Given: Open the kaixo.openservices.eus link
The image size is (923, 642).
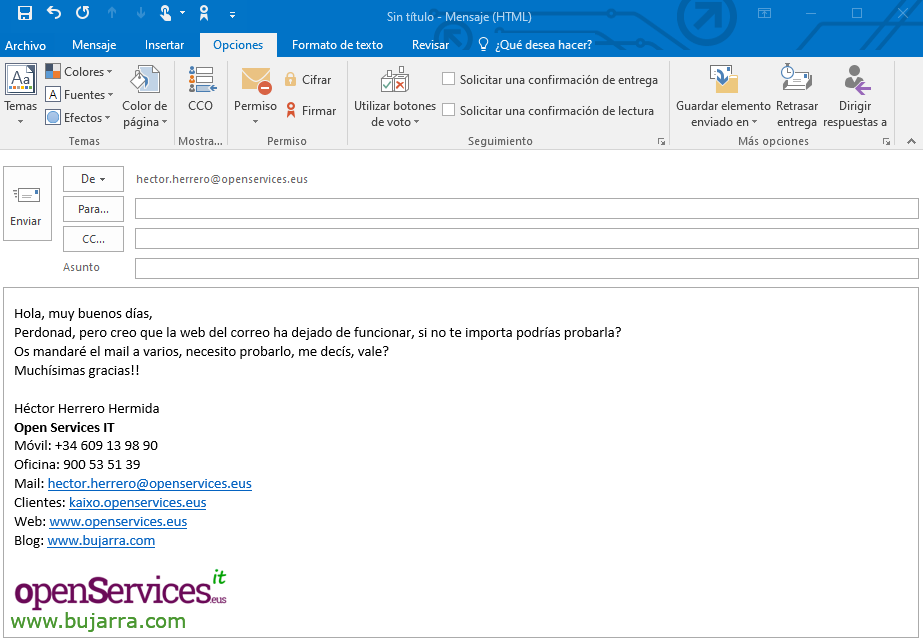Looking at the screenshot, I should click(138, 503).
